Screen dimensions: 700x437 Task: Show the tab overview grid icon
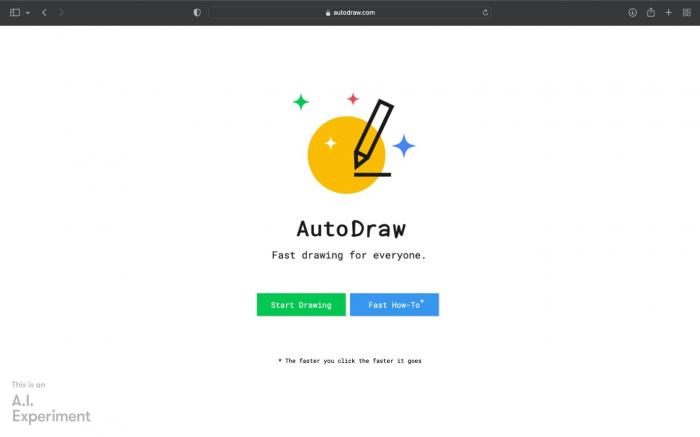687,12
